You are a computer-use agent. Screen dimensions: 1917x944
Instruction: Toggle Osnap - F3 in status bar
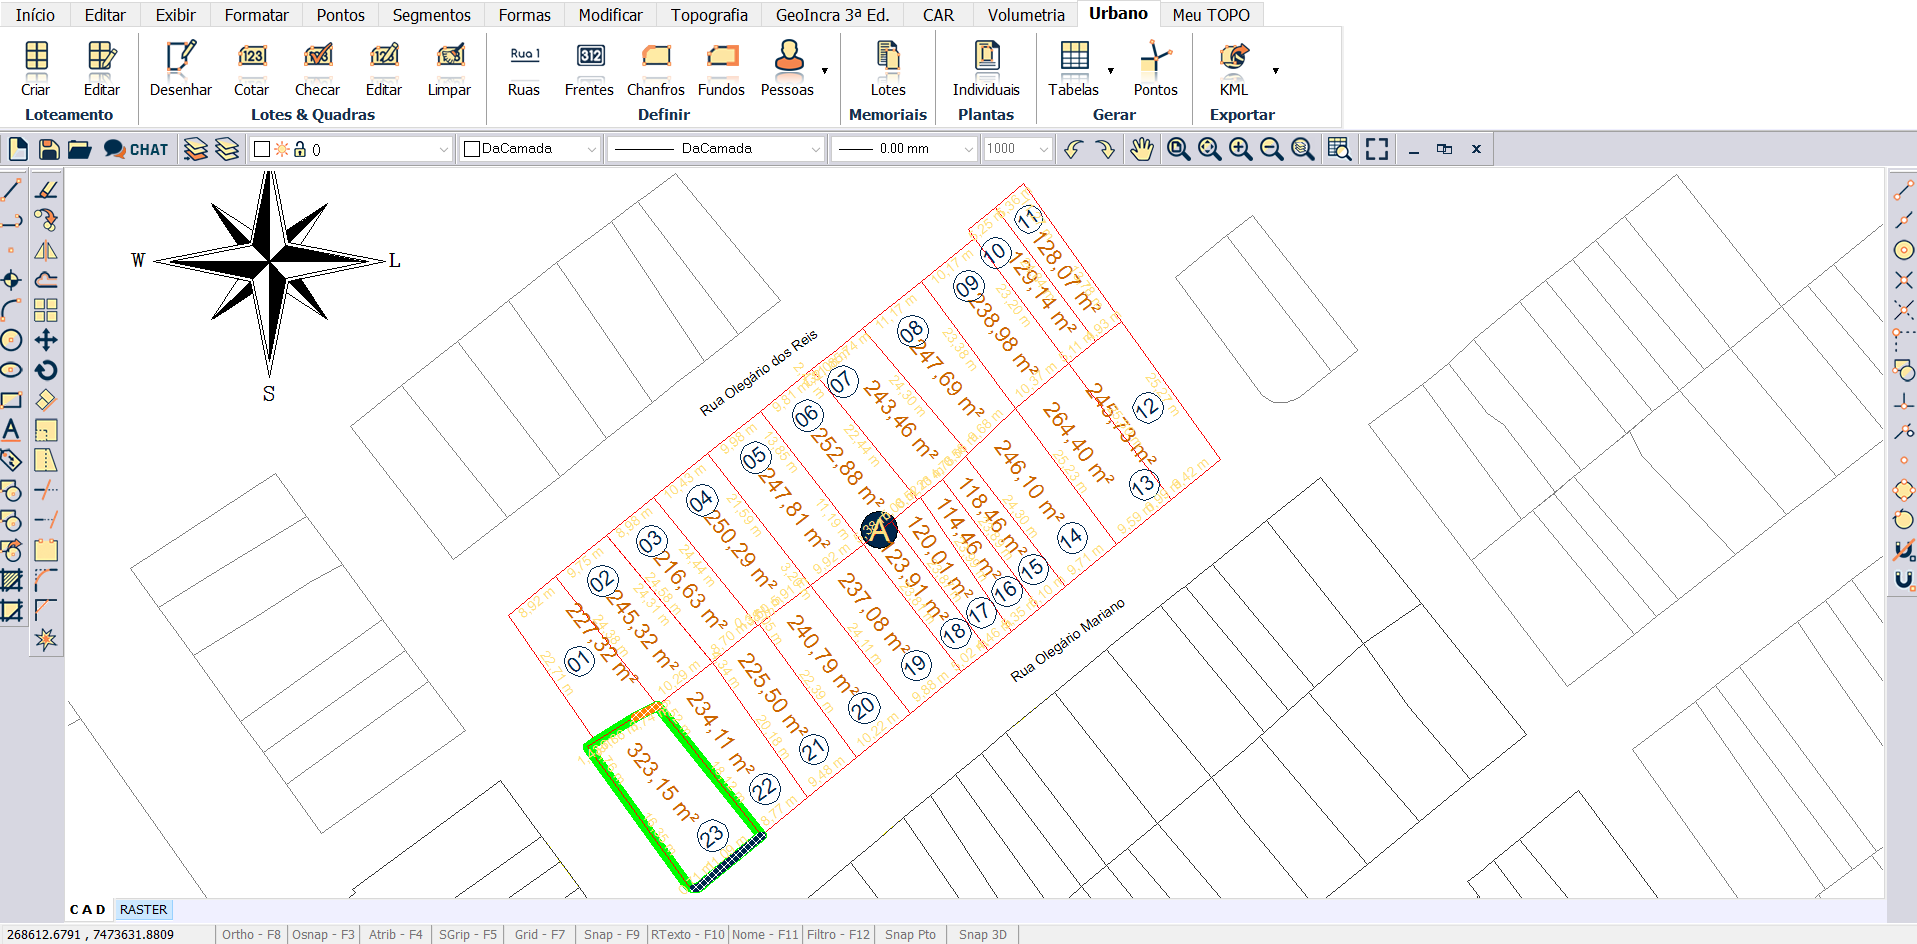click(323, 934)
